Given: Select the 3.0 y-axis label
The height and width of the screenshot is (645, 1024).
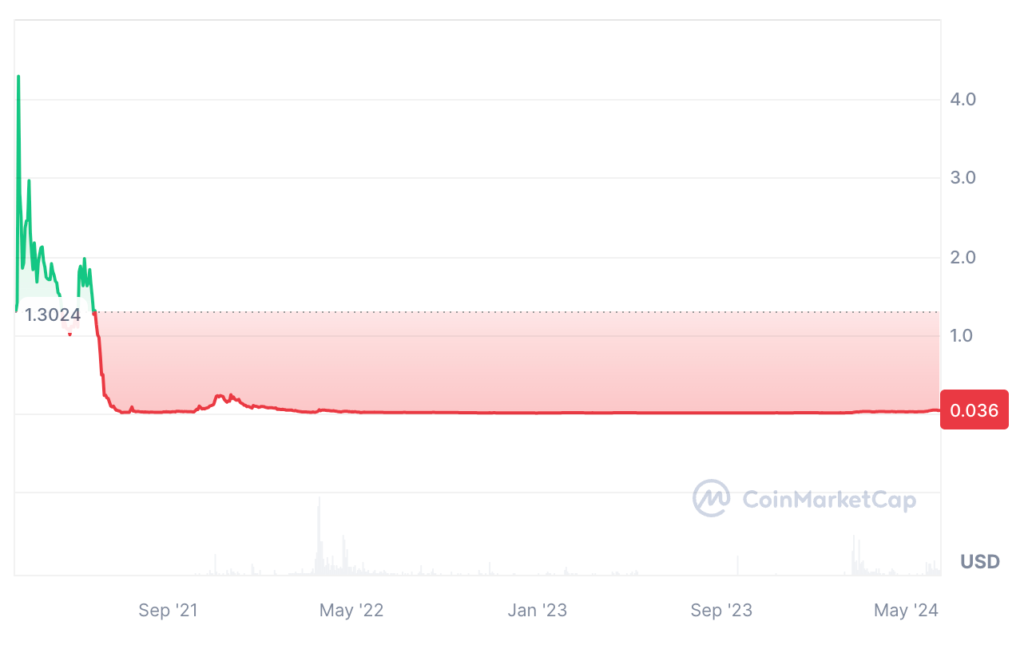Looking at the screenshot, I should 962,178.
